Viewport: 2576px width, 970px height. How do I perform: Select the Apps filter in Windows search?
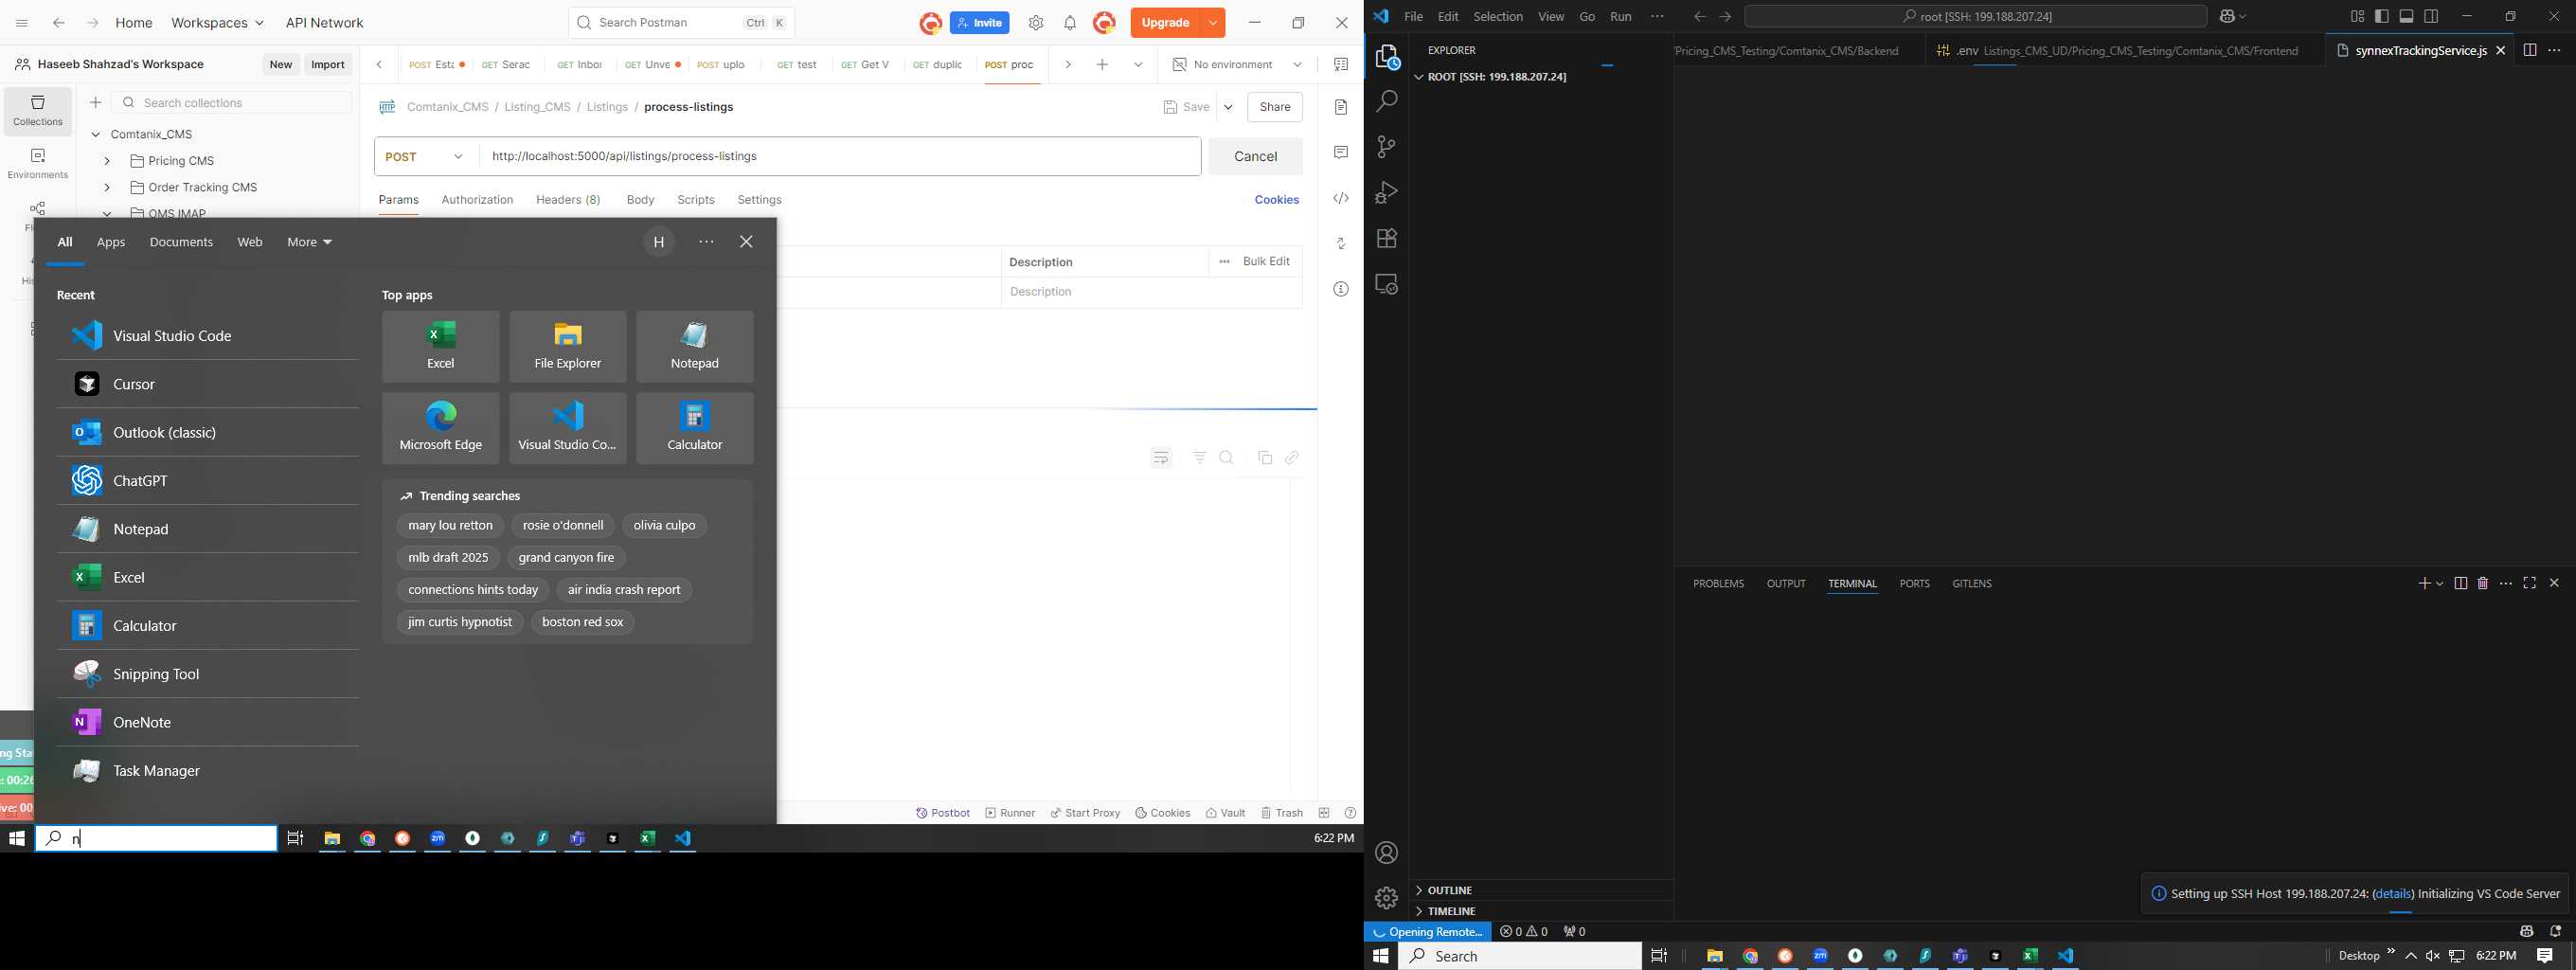point(111,242)
